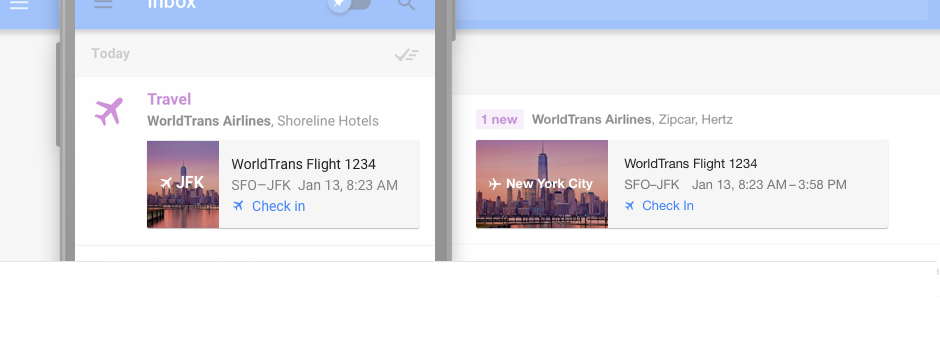Open the JFK skyline thumbnail
The height and width of the screenshot is (360, 940).
183,184
